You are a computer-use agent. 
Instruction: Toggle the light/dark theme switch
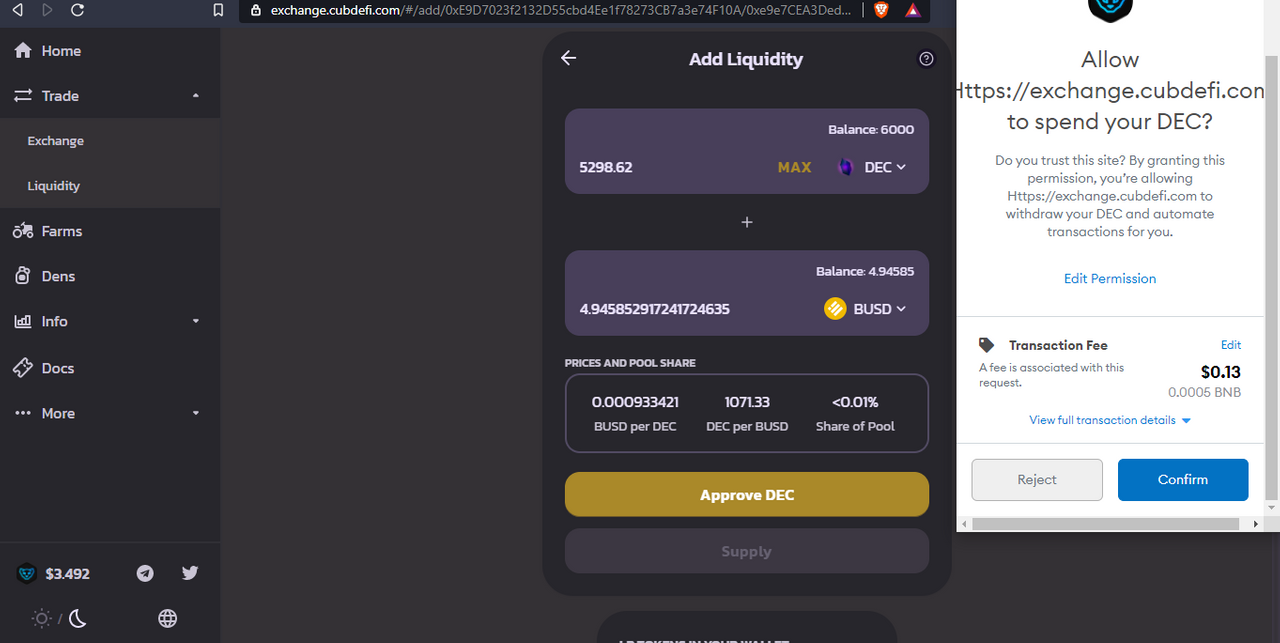click(60, 619)
